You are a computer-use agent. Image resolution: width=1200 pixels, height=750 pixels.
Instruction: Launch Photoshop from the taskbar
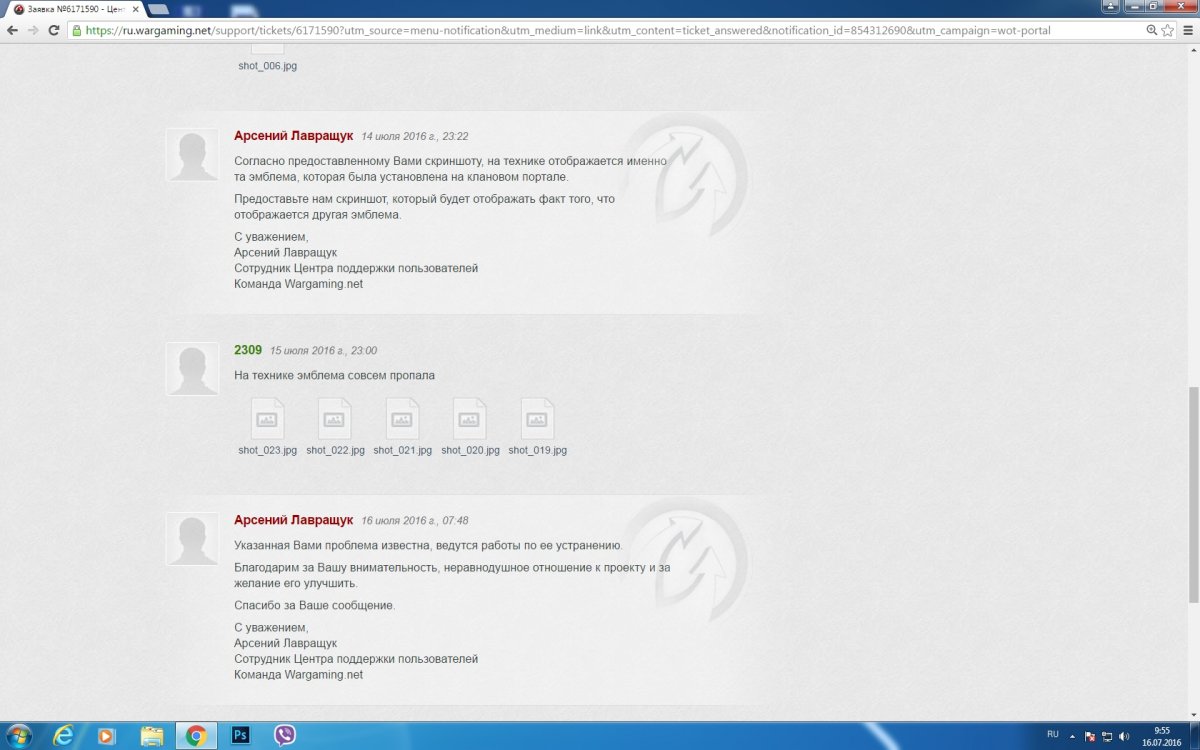click(240, 736)
